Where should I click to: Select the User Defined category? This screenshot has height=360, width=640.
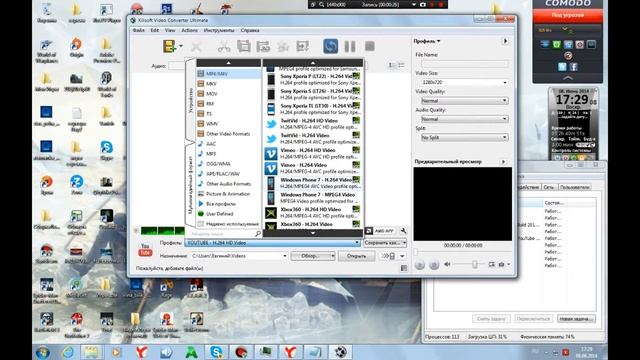point(229,214)
